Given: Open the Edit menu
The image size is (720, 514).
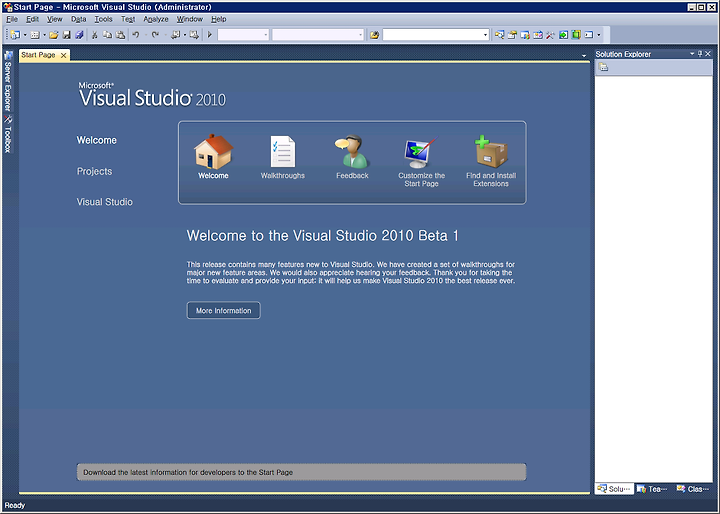Looking at the screenshot, I should pos(32,19).
